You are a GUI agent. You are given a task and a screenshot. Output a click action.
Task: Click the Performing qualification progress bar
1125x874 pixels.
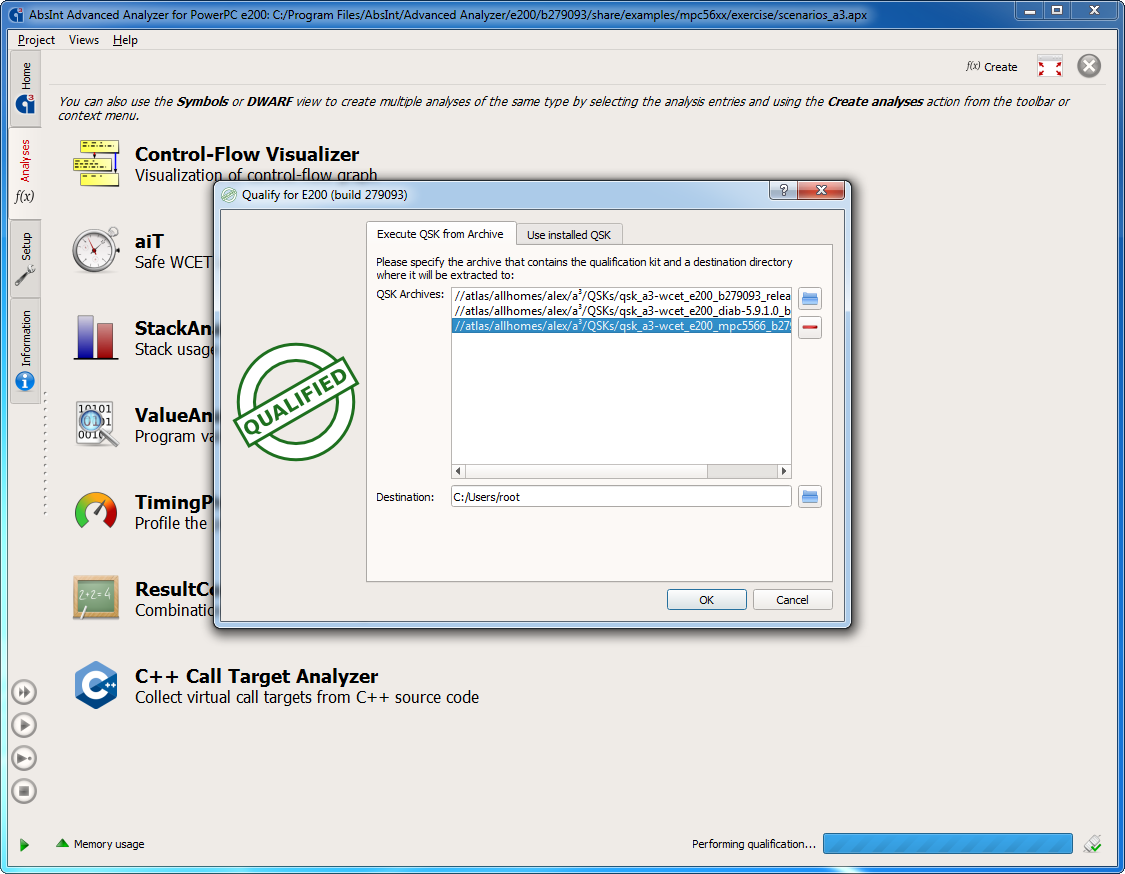947,844
